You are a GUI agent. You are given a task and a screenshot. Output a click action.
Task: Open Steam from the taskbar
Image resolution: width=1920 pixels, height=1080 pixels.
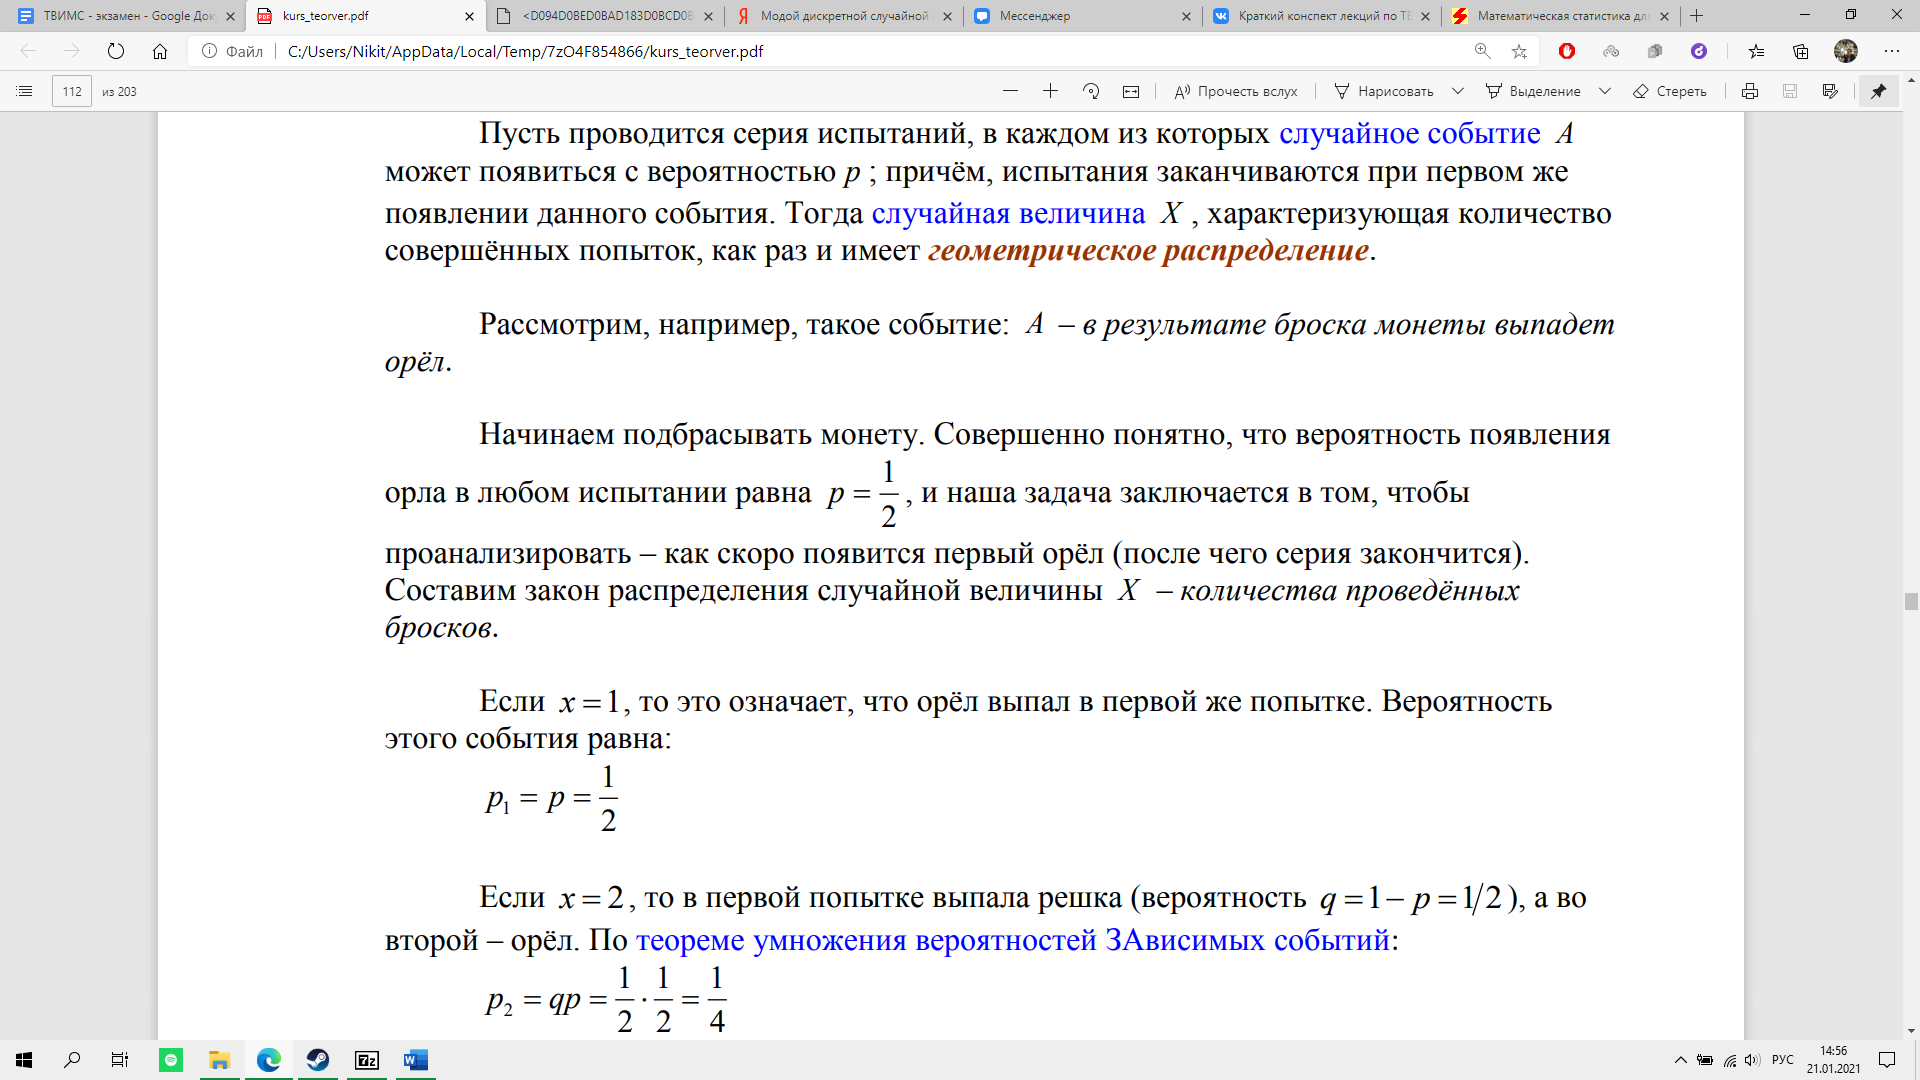click(x=318, y=1060)
